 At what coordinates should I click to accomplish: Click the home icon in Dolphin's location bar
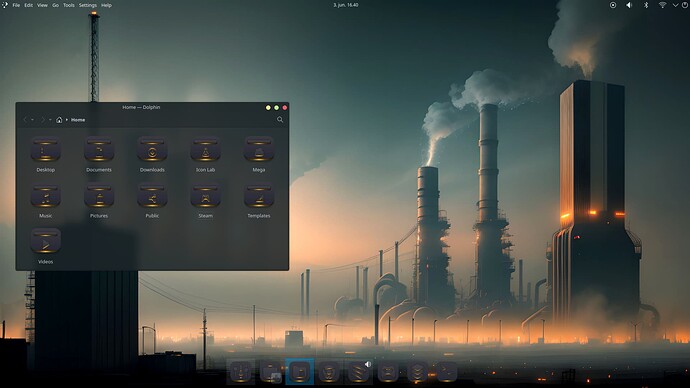pos(59,120)
